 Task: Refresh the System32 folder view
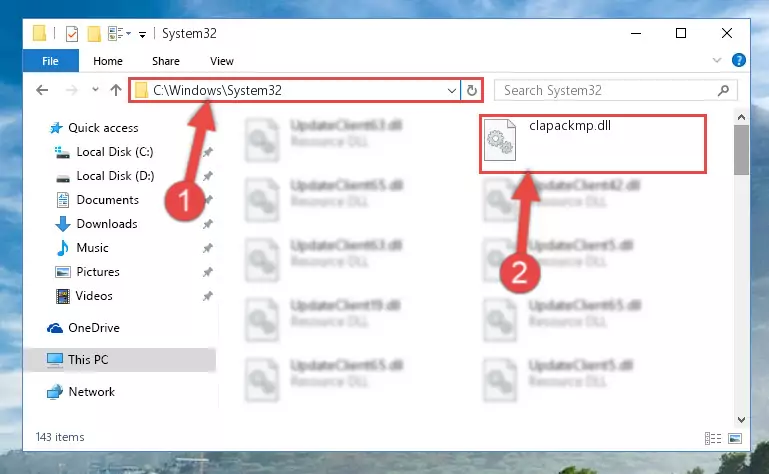(x=471, y=90)
